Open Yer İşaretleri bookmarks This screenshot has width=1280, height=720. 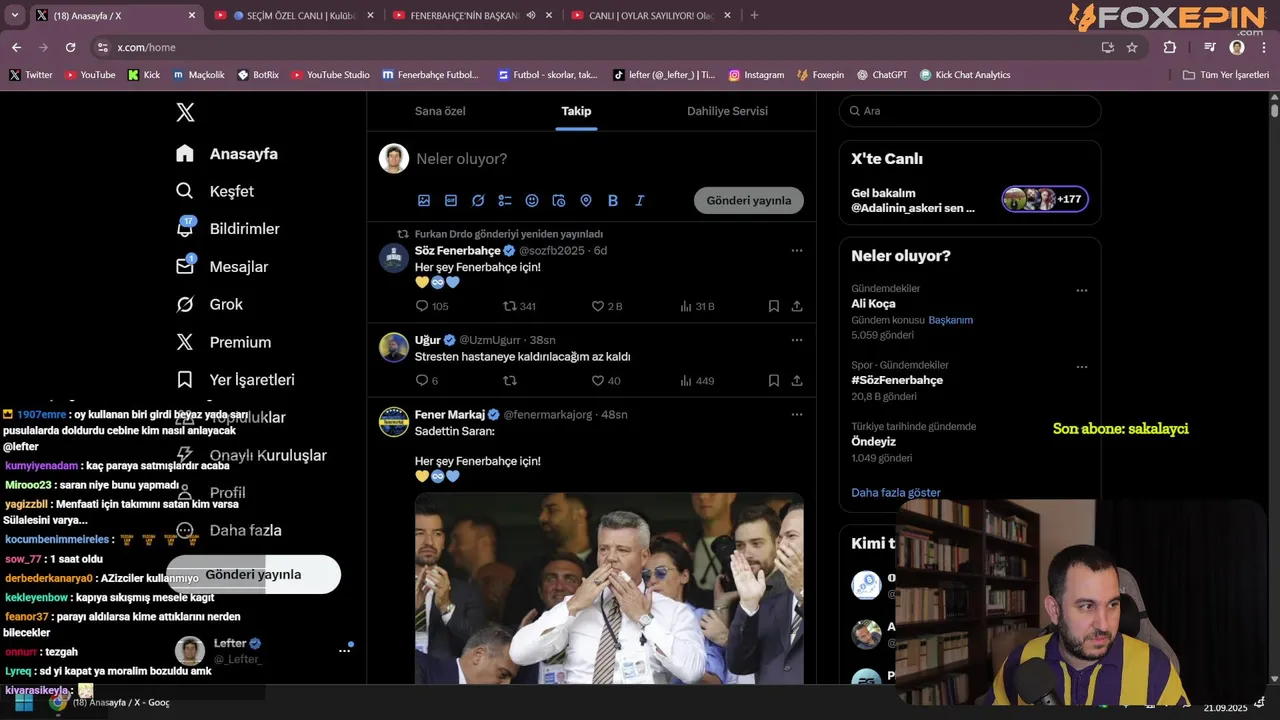coord(235,380)
